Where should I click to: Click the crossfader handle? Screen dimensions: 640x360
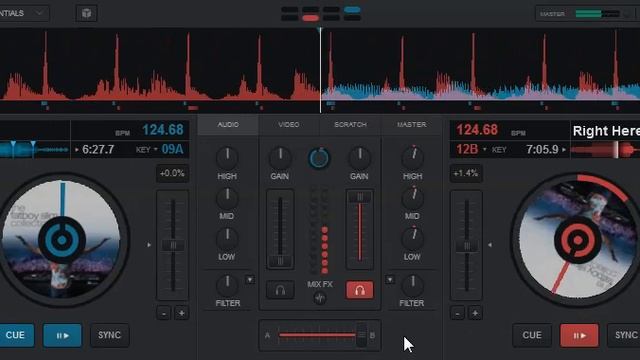[361, 335]
